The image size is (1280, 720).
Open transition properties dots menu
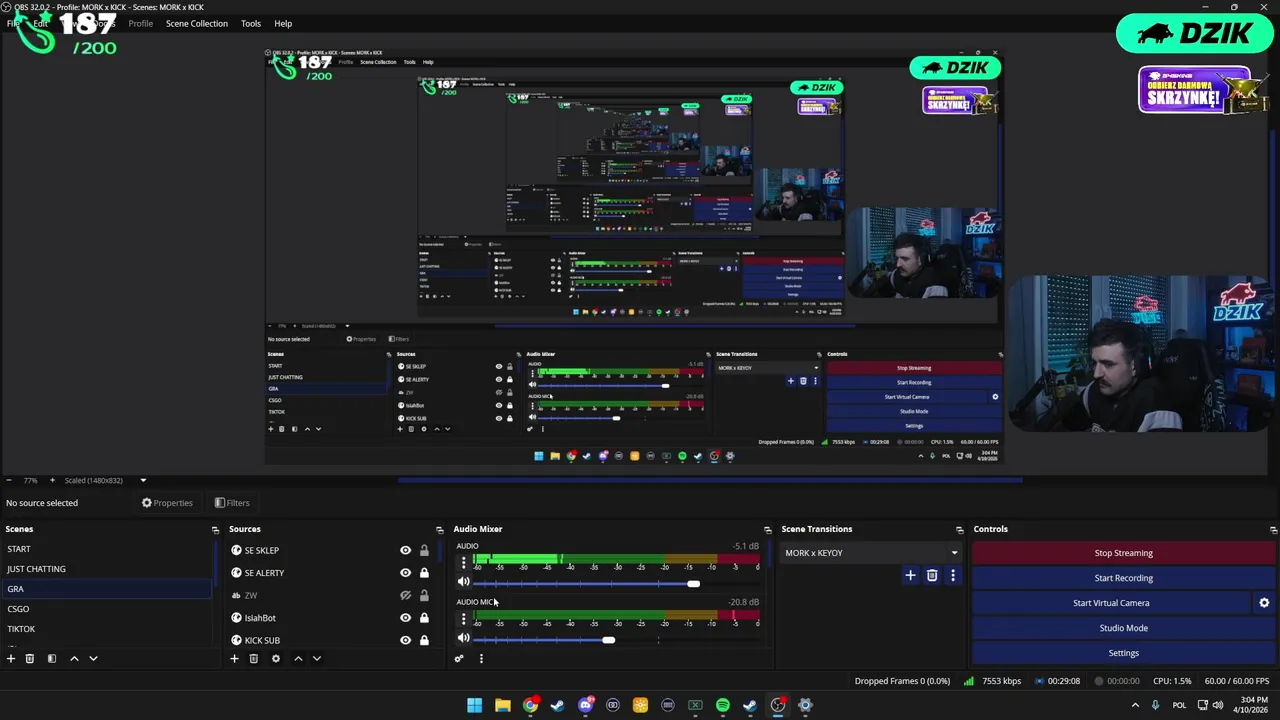(953, 575)
